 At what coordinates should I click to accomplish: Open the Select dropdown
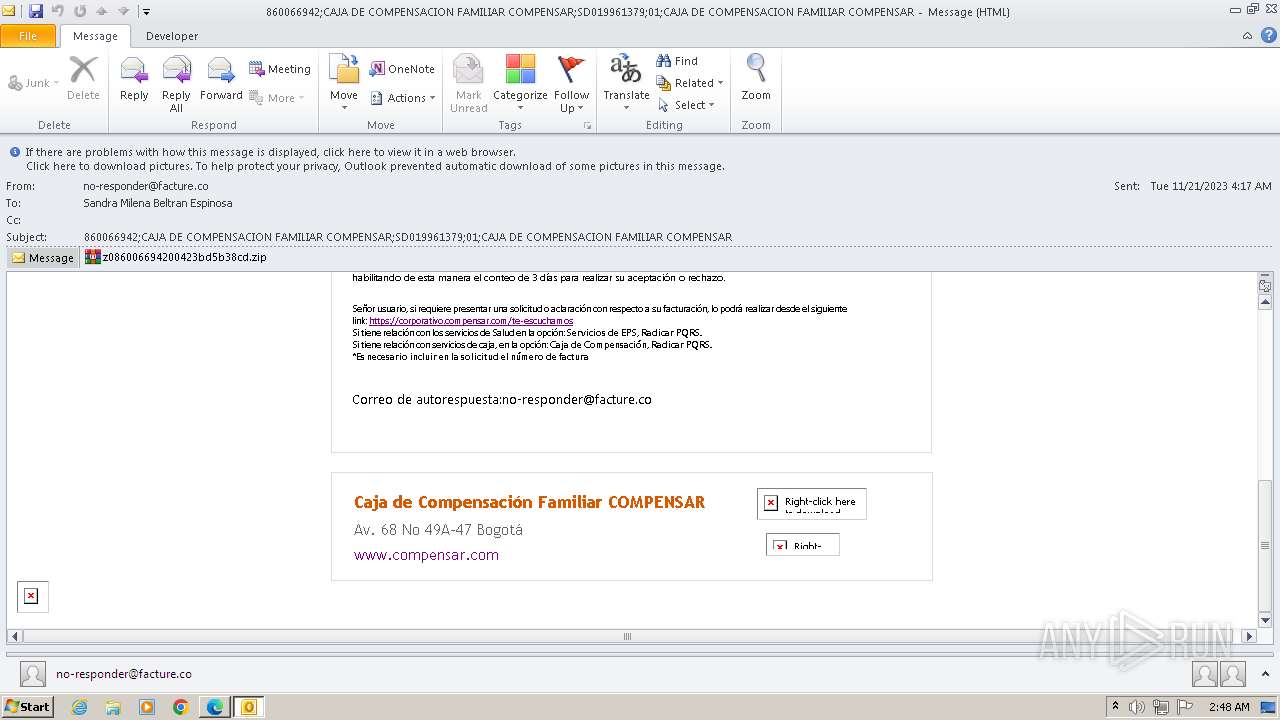coord(686,105)
